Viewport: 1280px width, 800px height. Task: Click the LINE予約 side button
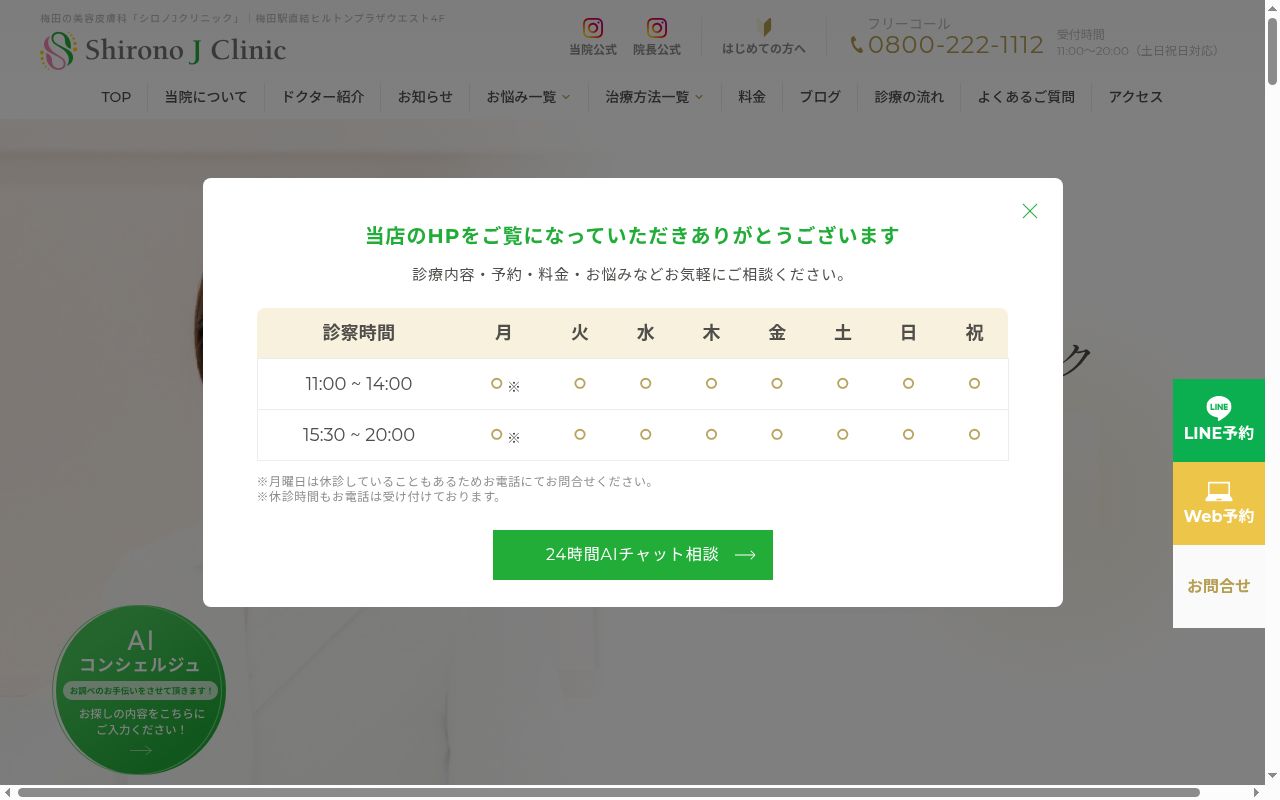point(1219,420)
